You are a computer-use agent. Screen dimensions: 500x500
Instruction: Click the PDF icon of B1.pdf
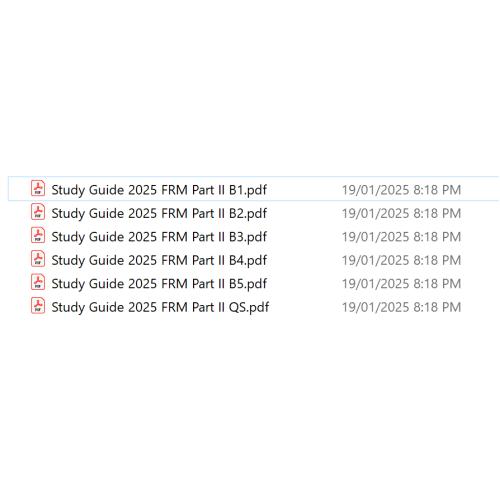[x=38, y=189]
